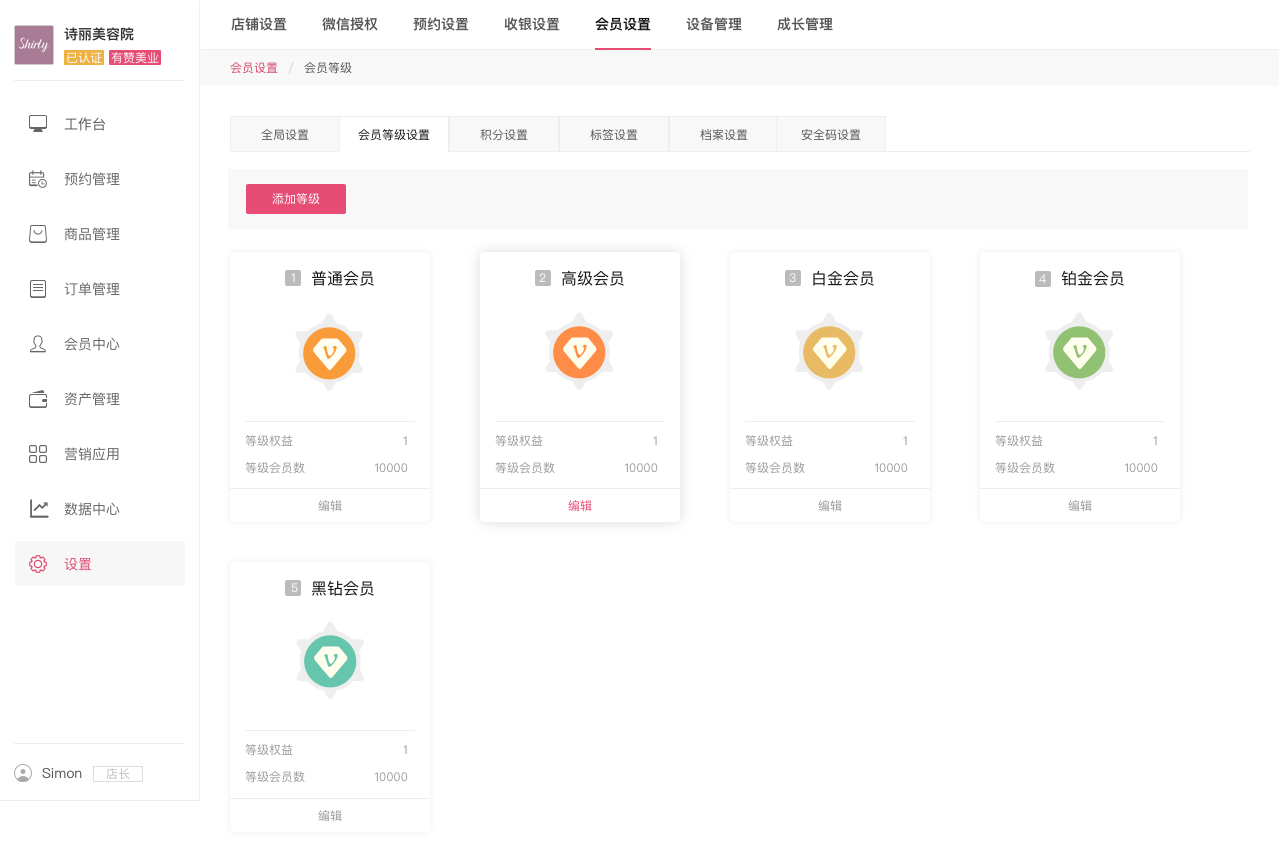Click the 工作台 monitor icon in sidebar
The height and width of the screenshot is (851, 1280).
click(38, 124)
